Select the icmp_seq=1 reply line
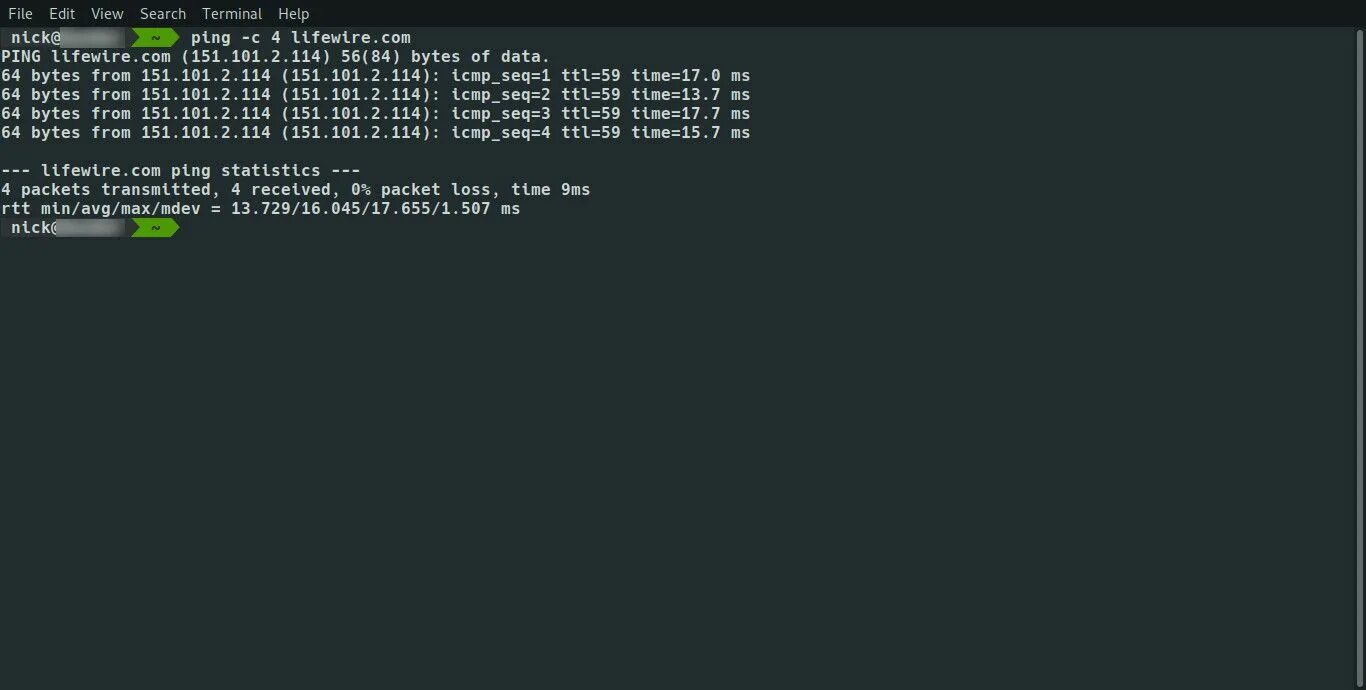This screenshot has height=690, width=1366. pyautogui.click(x=376, y=76)
